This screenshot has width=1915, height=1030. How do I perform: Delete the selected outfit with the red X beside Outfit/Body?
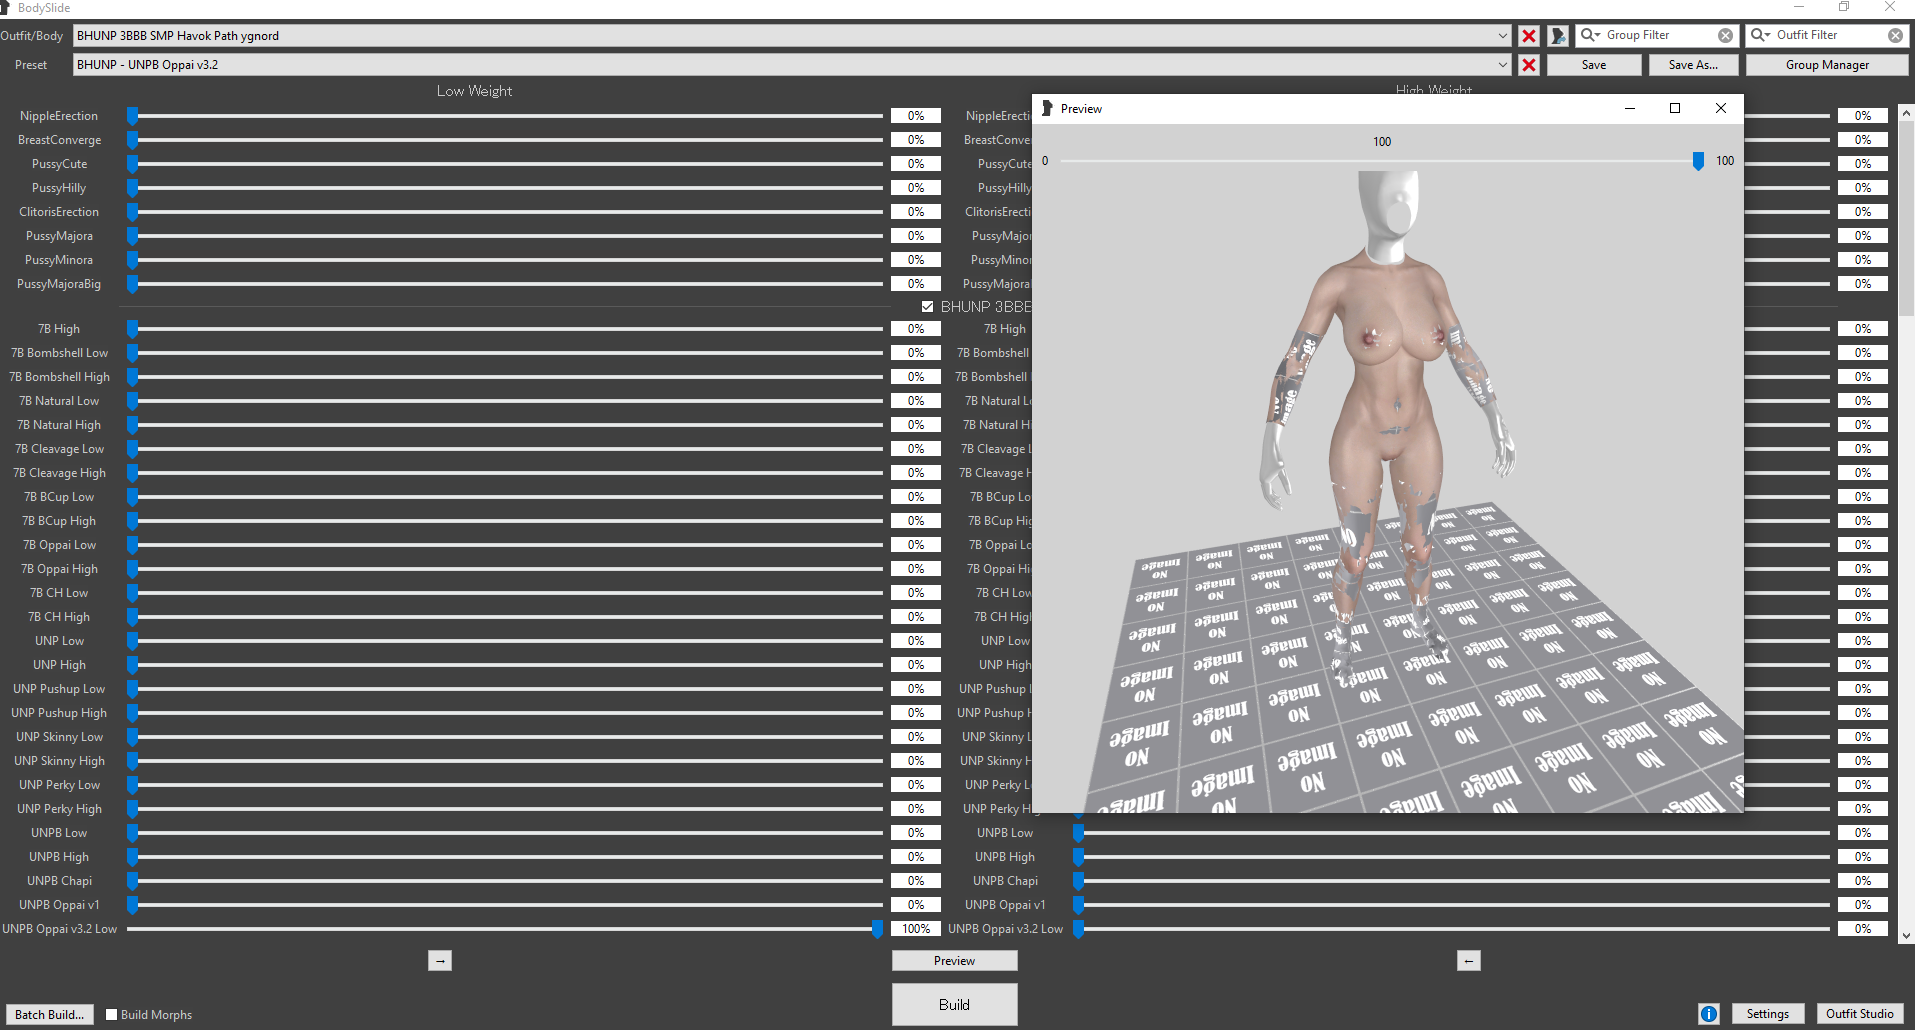[x=1529, y=36]
